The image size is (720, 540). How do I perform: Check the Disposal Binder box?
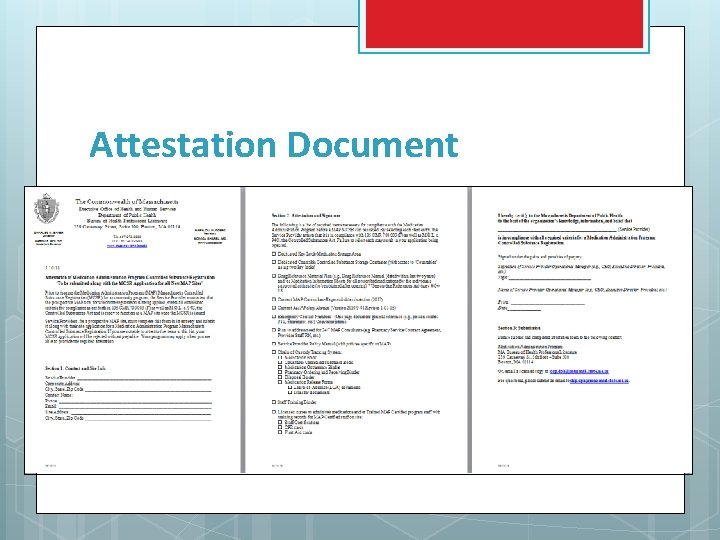click(x=280, y=377)
